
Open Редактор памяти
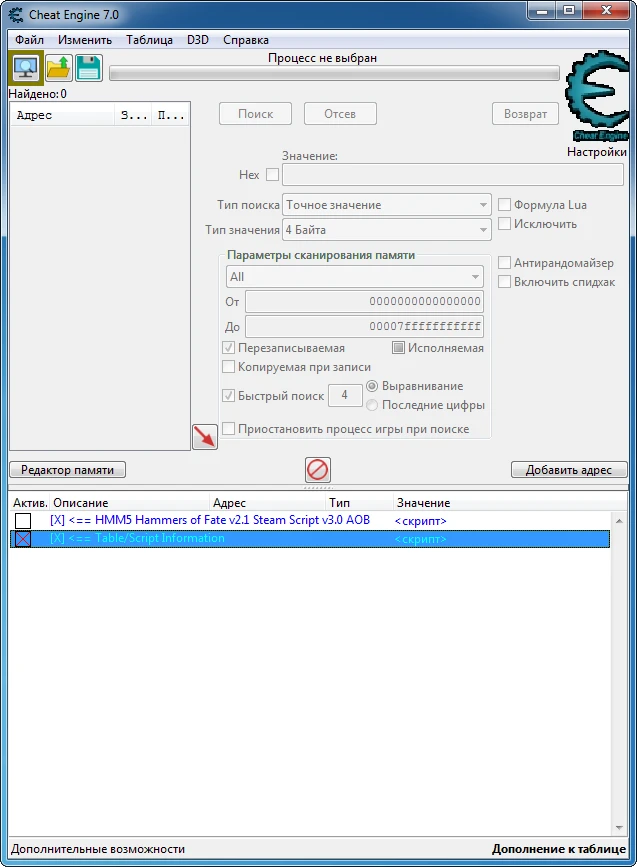click(x=67, y=470)
